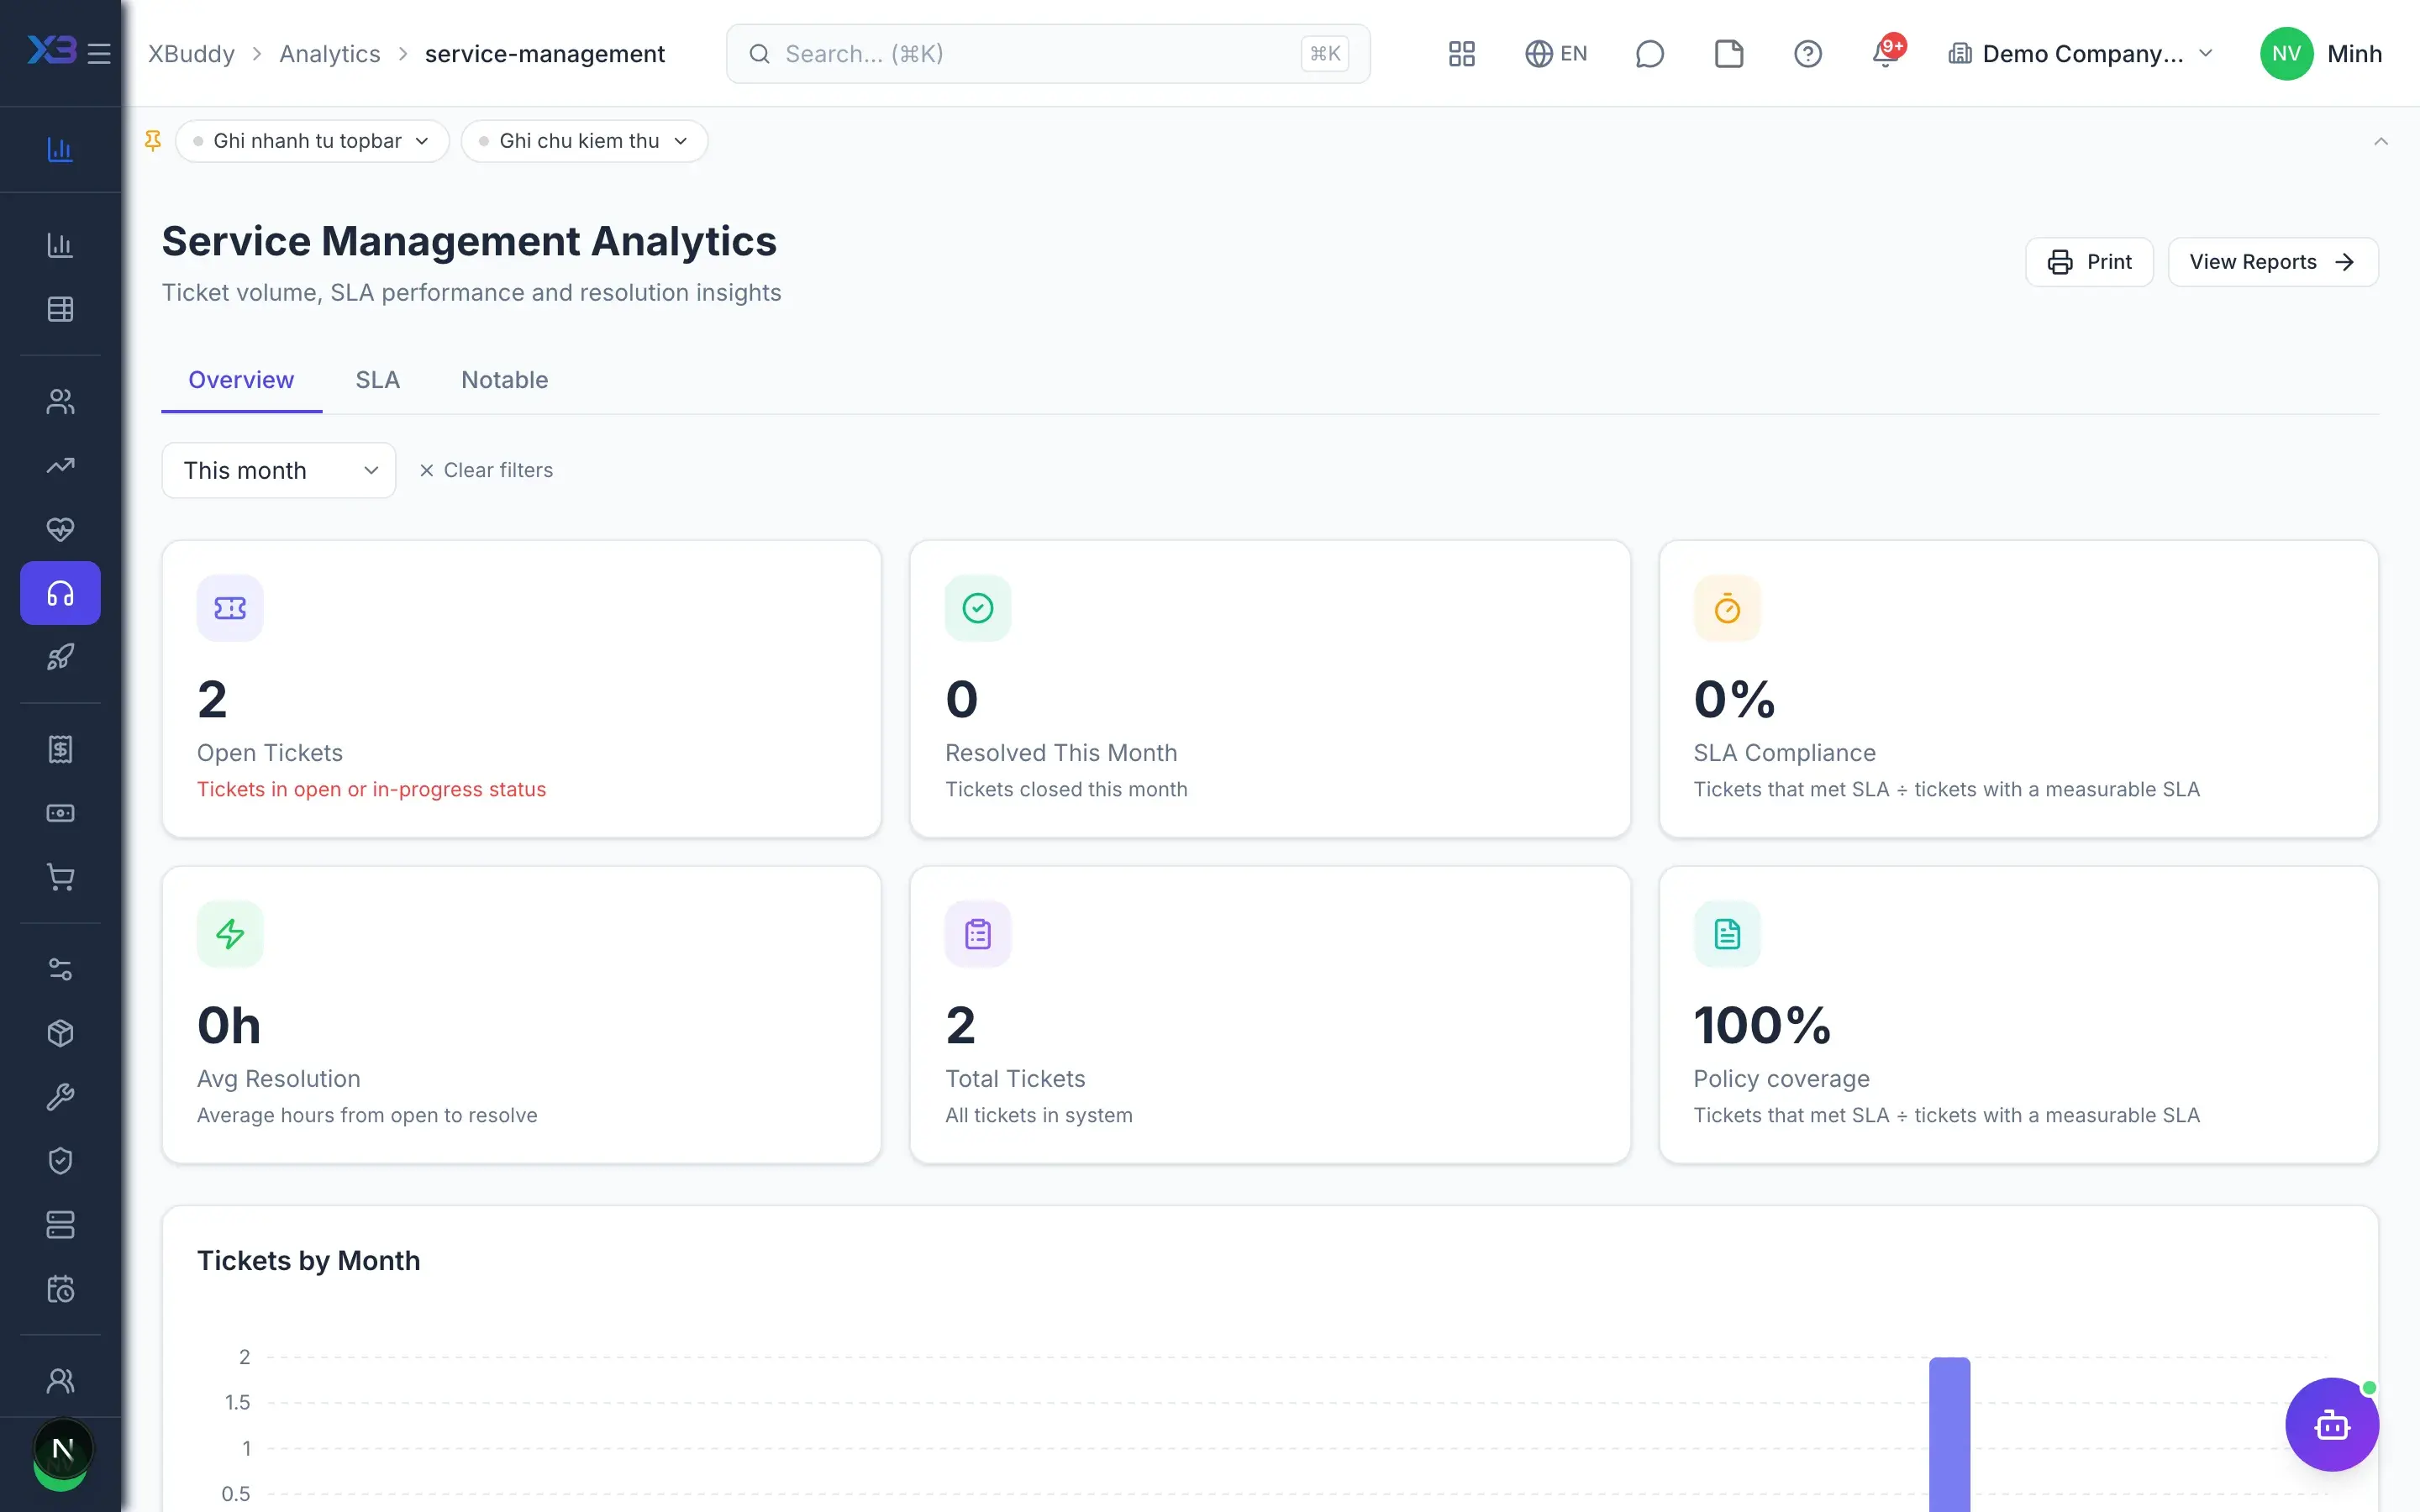Expand the 'Ghi chu kiem thu' dropdown
Image resolution: width=2420 pixels, height=1512 pixels.
[584, 141]
